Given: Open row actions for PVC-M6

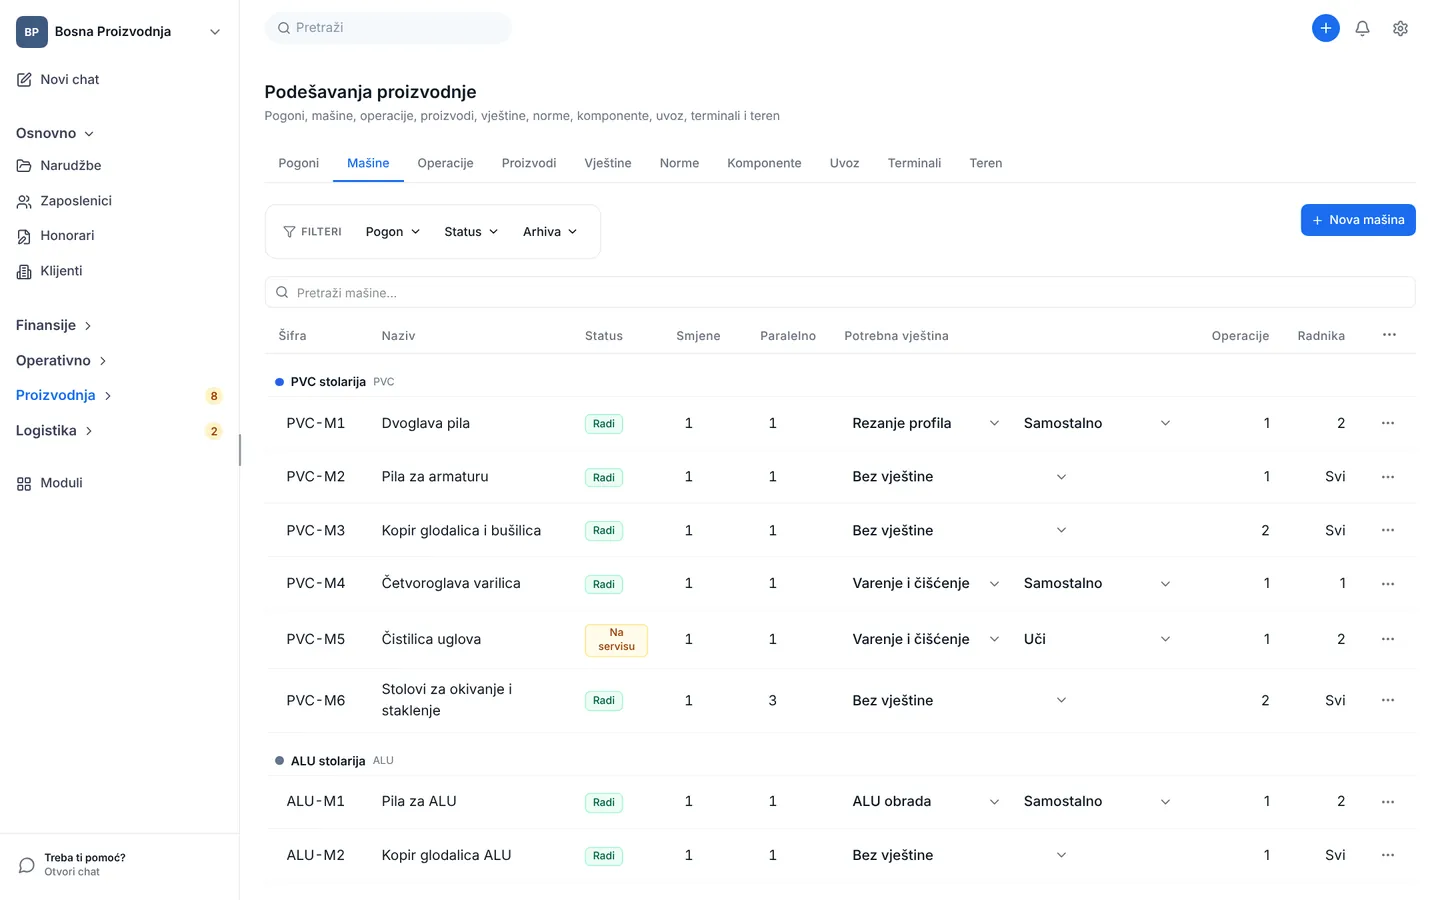Looking at the screenshot, I should (1388, 700).
